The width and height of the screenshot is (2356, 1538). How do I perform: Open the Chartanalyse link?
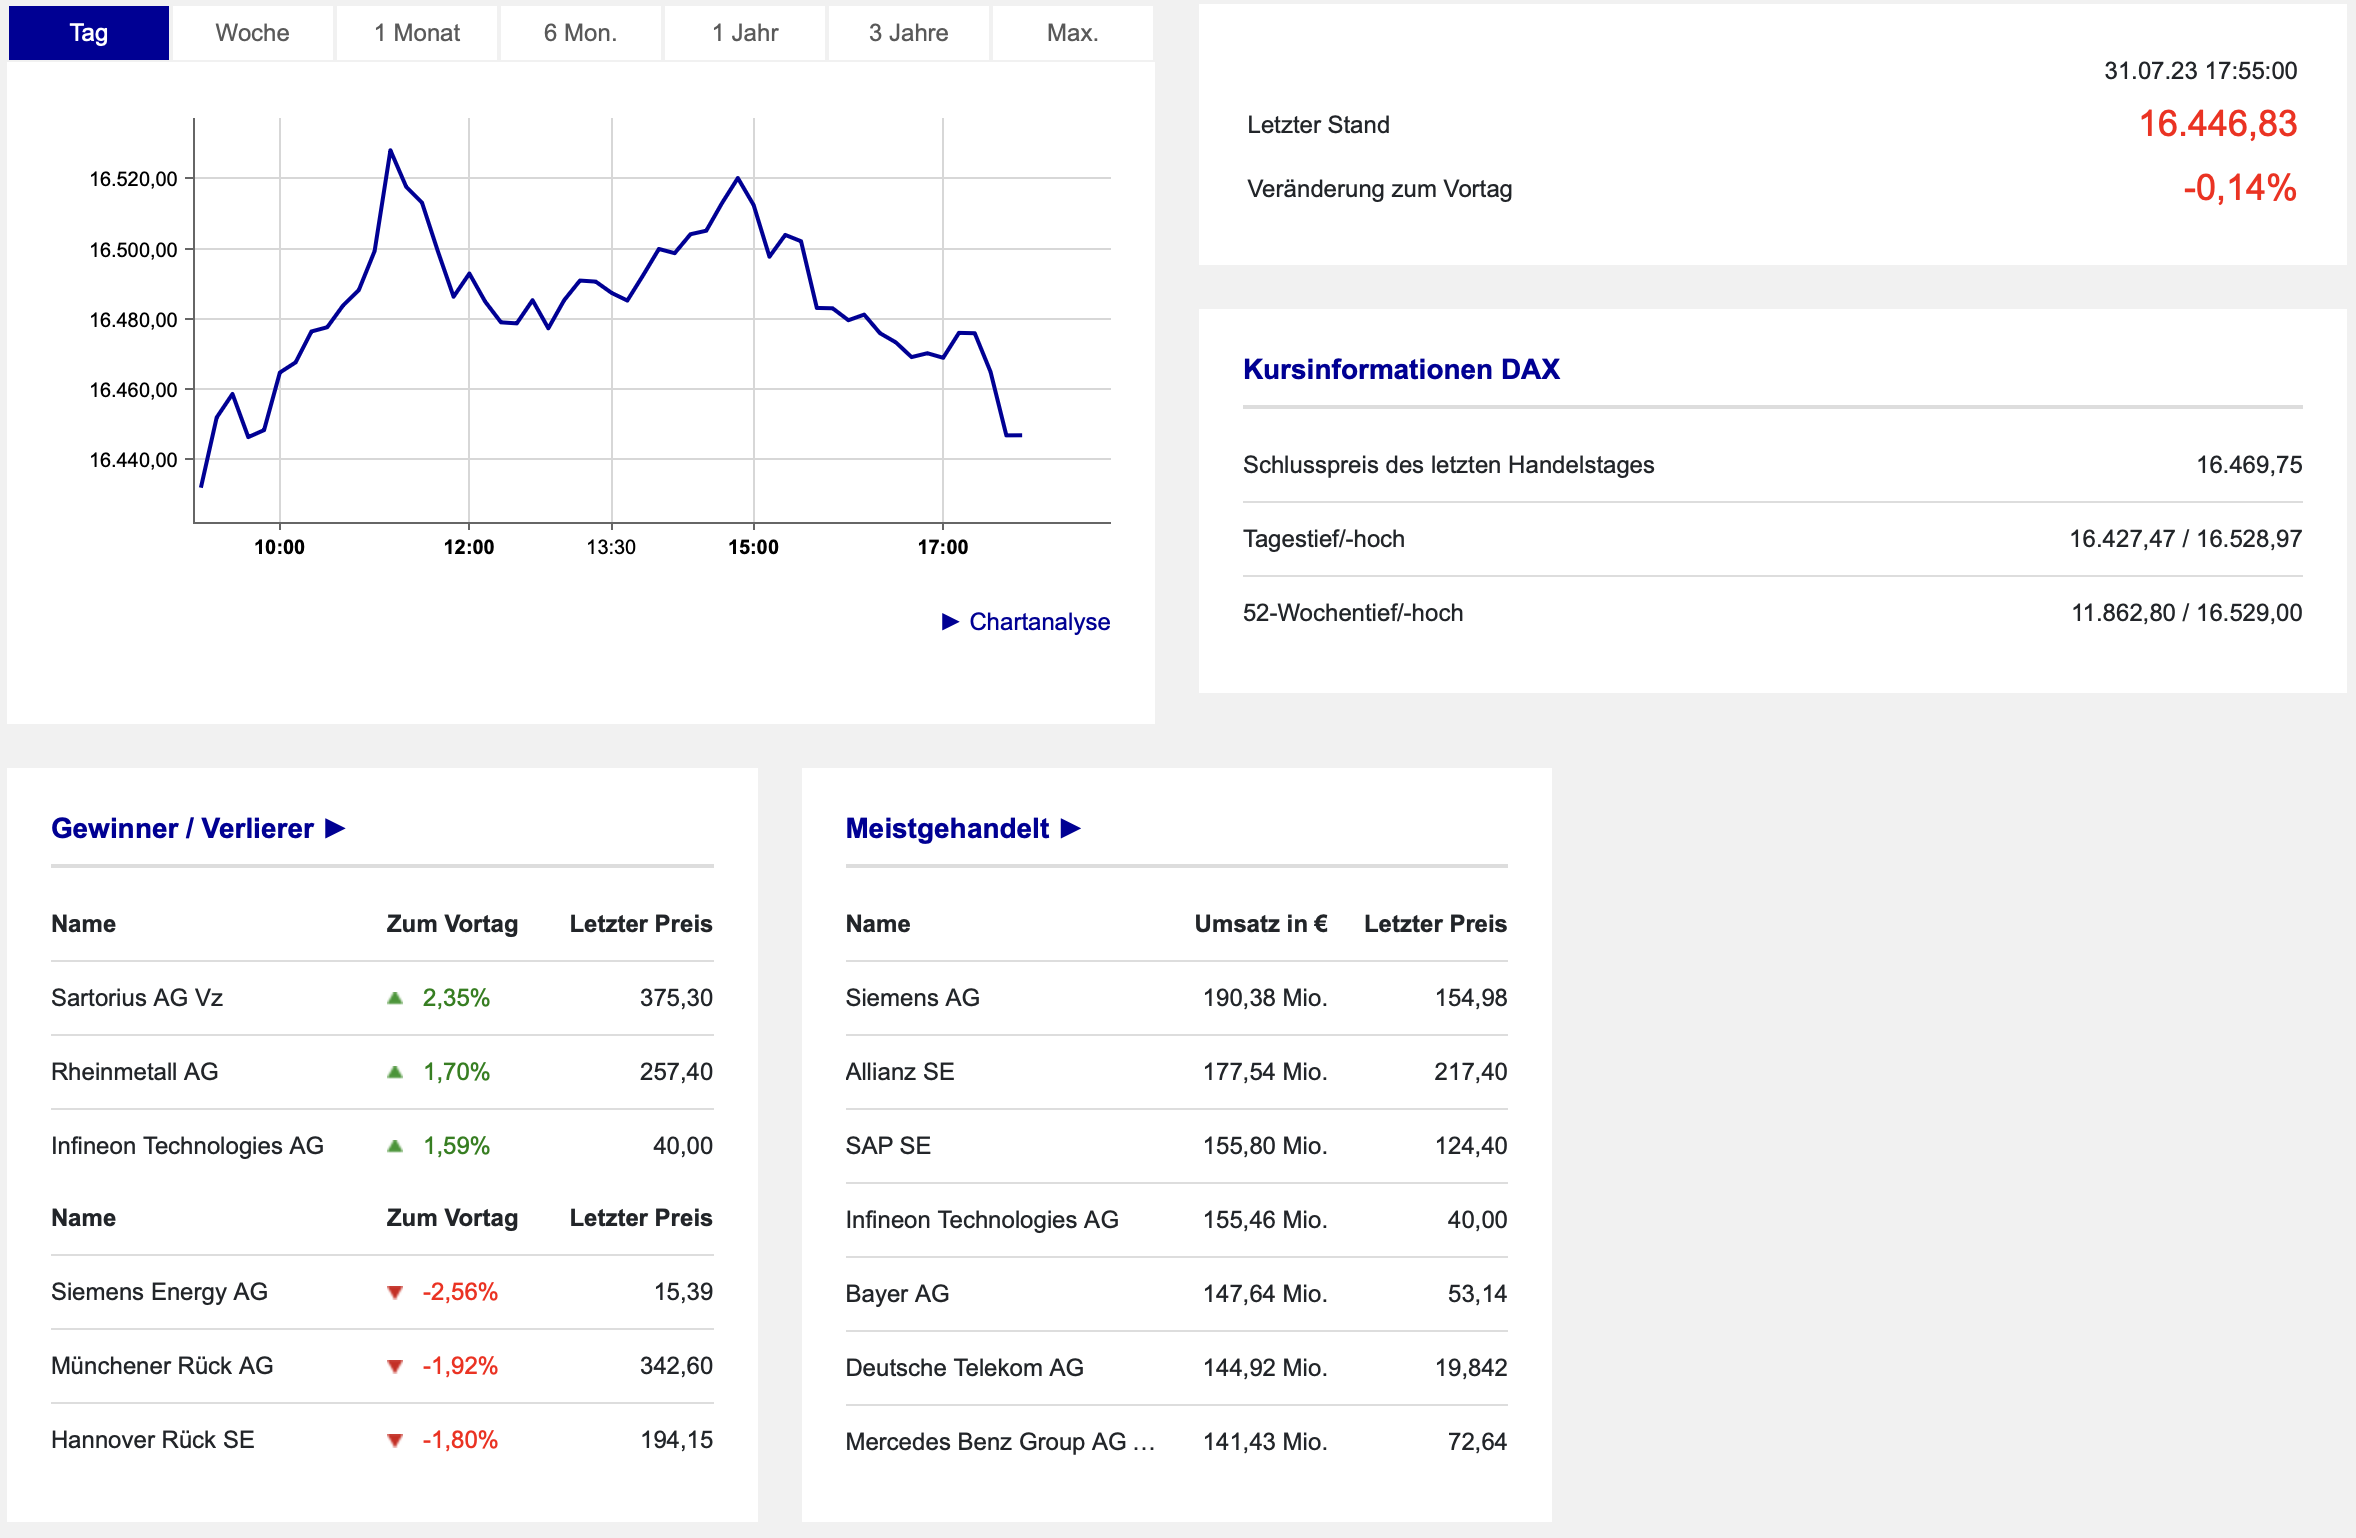coord(1039,622)
